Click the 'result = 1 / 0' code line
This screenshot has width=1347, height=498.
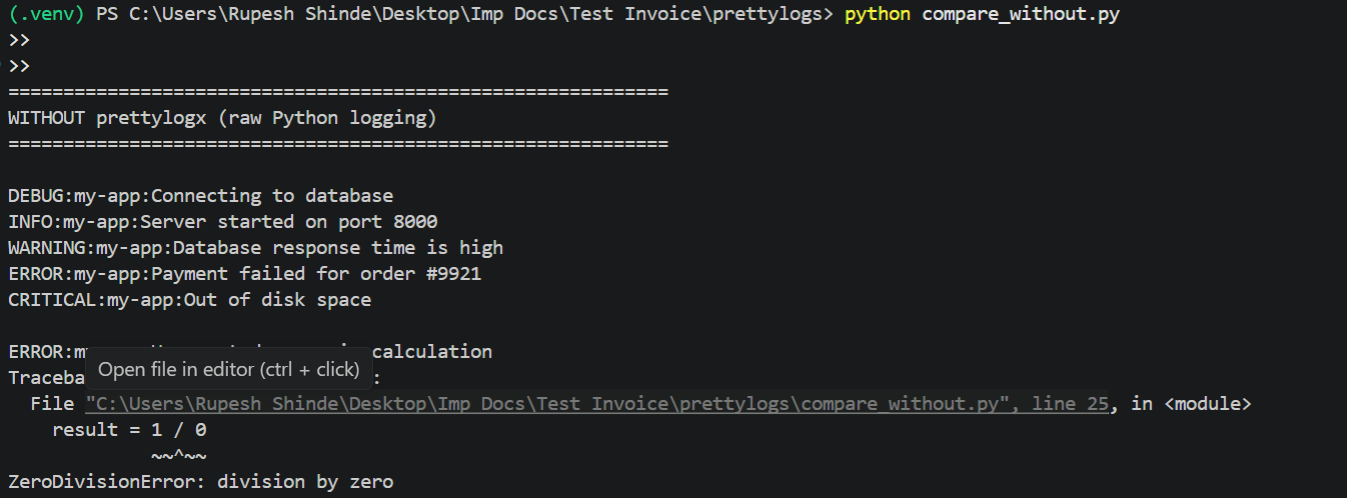pyautogui.click(x=129, y=430)
